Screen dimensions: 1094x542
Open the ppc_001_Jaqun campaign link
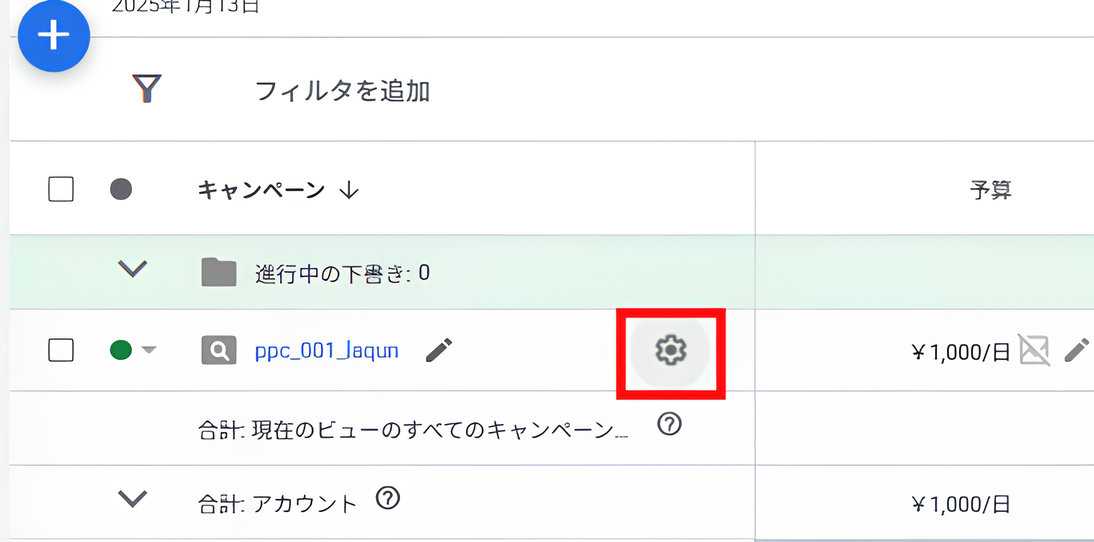(327, 350)
